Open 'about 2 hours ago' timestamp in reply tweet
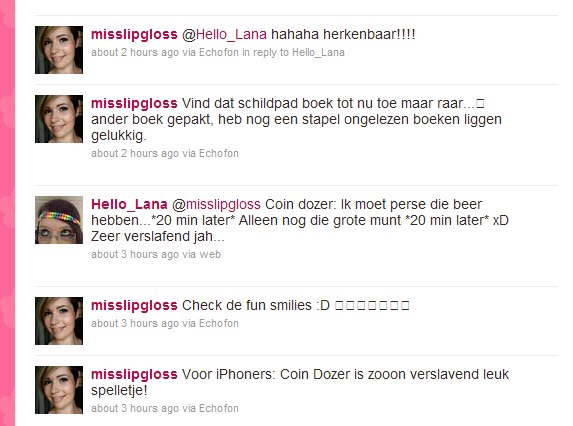573x426 pixels. pos(135,53)
